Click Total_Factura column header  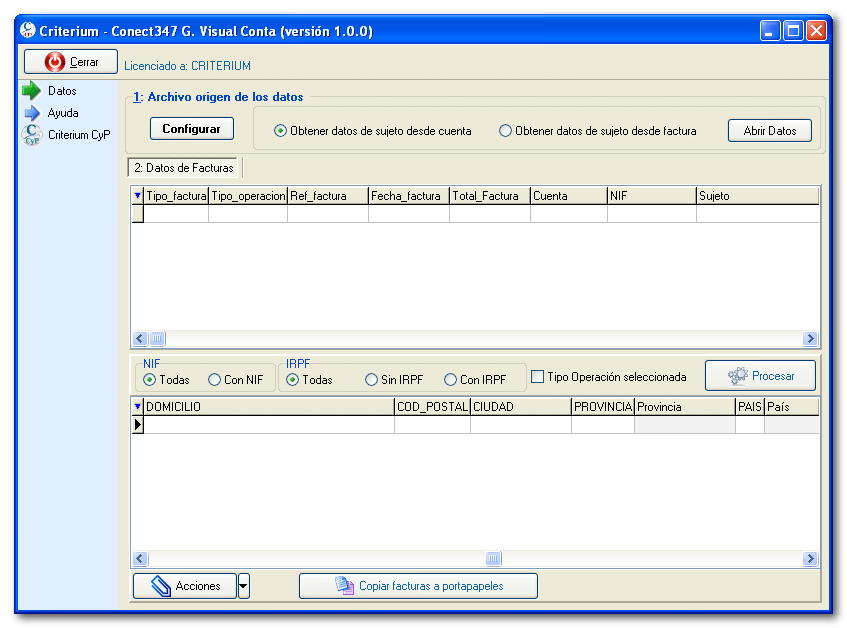pos(490,196)
